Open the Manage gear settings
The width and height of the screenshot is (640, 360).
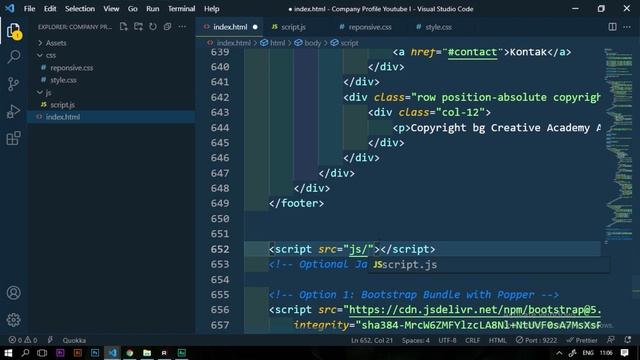[x=13, y=320]
